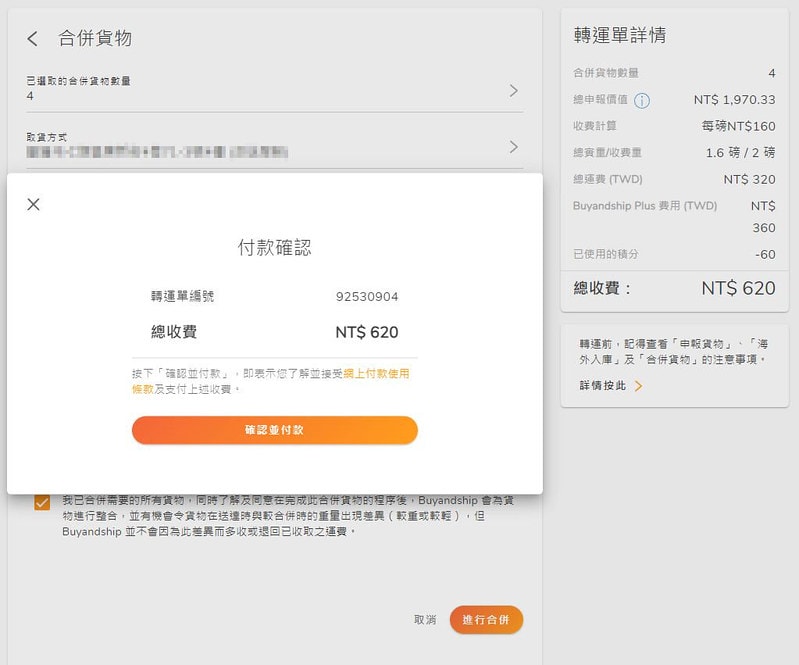799x665 pixels.
Task: Click the orange arrow after 詳情按此
Action: pos(638,385)
